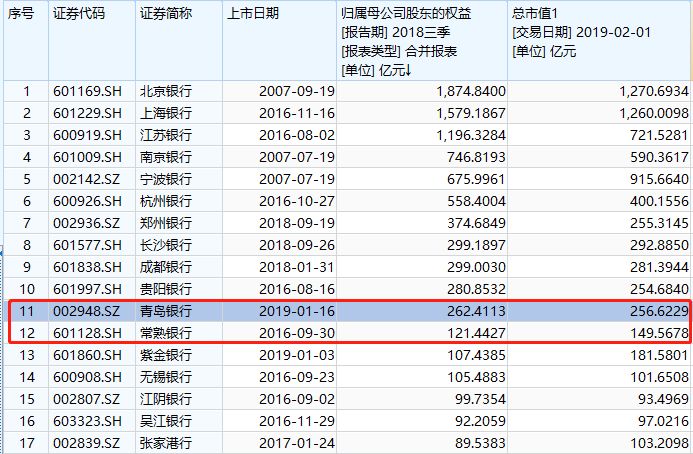Select 张家港行 name cell
This screenshot has width=693, height=454.
pyautogui.click(x=166, y=443)
